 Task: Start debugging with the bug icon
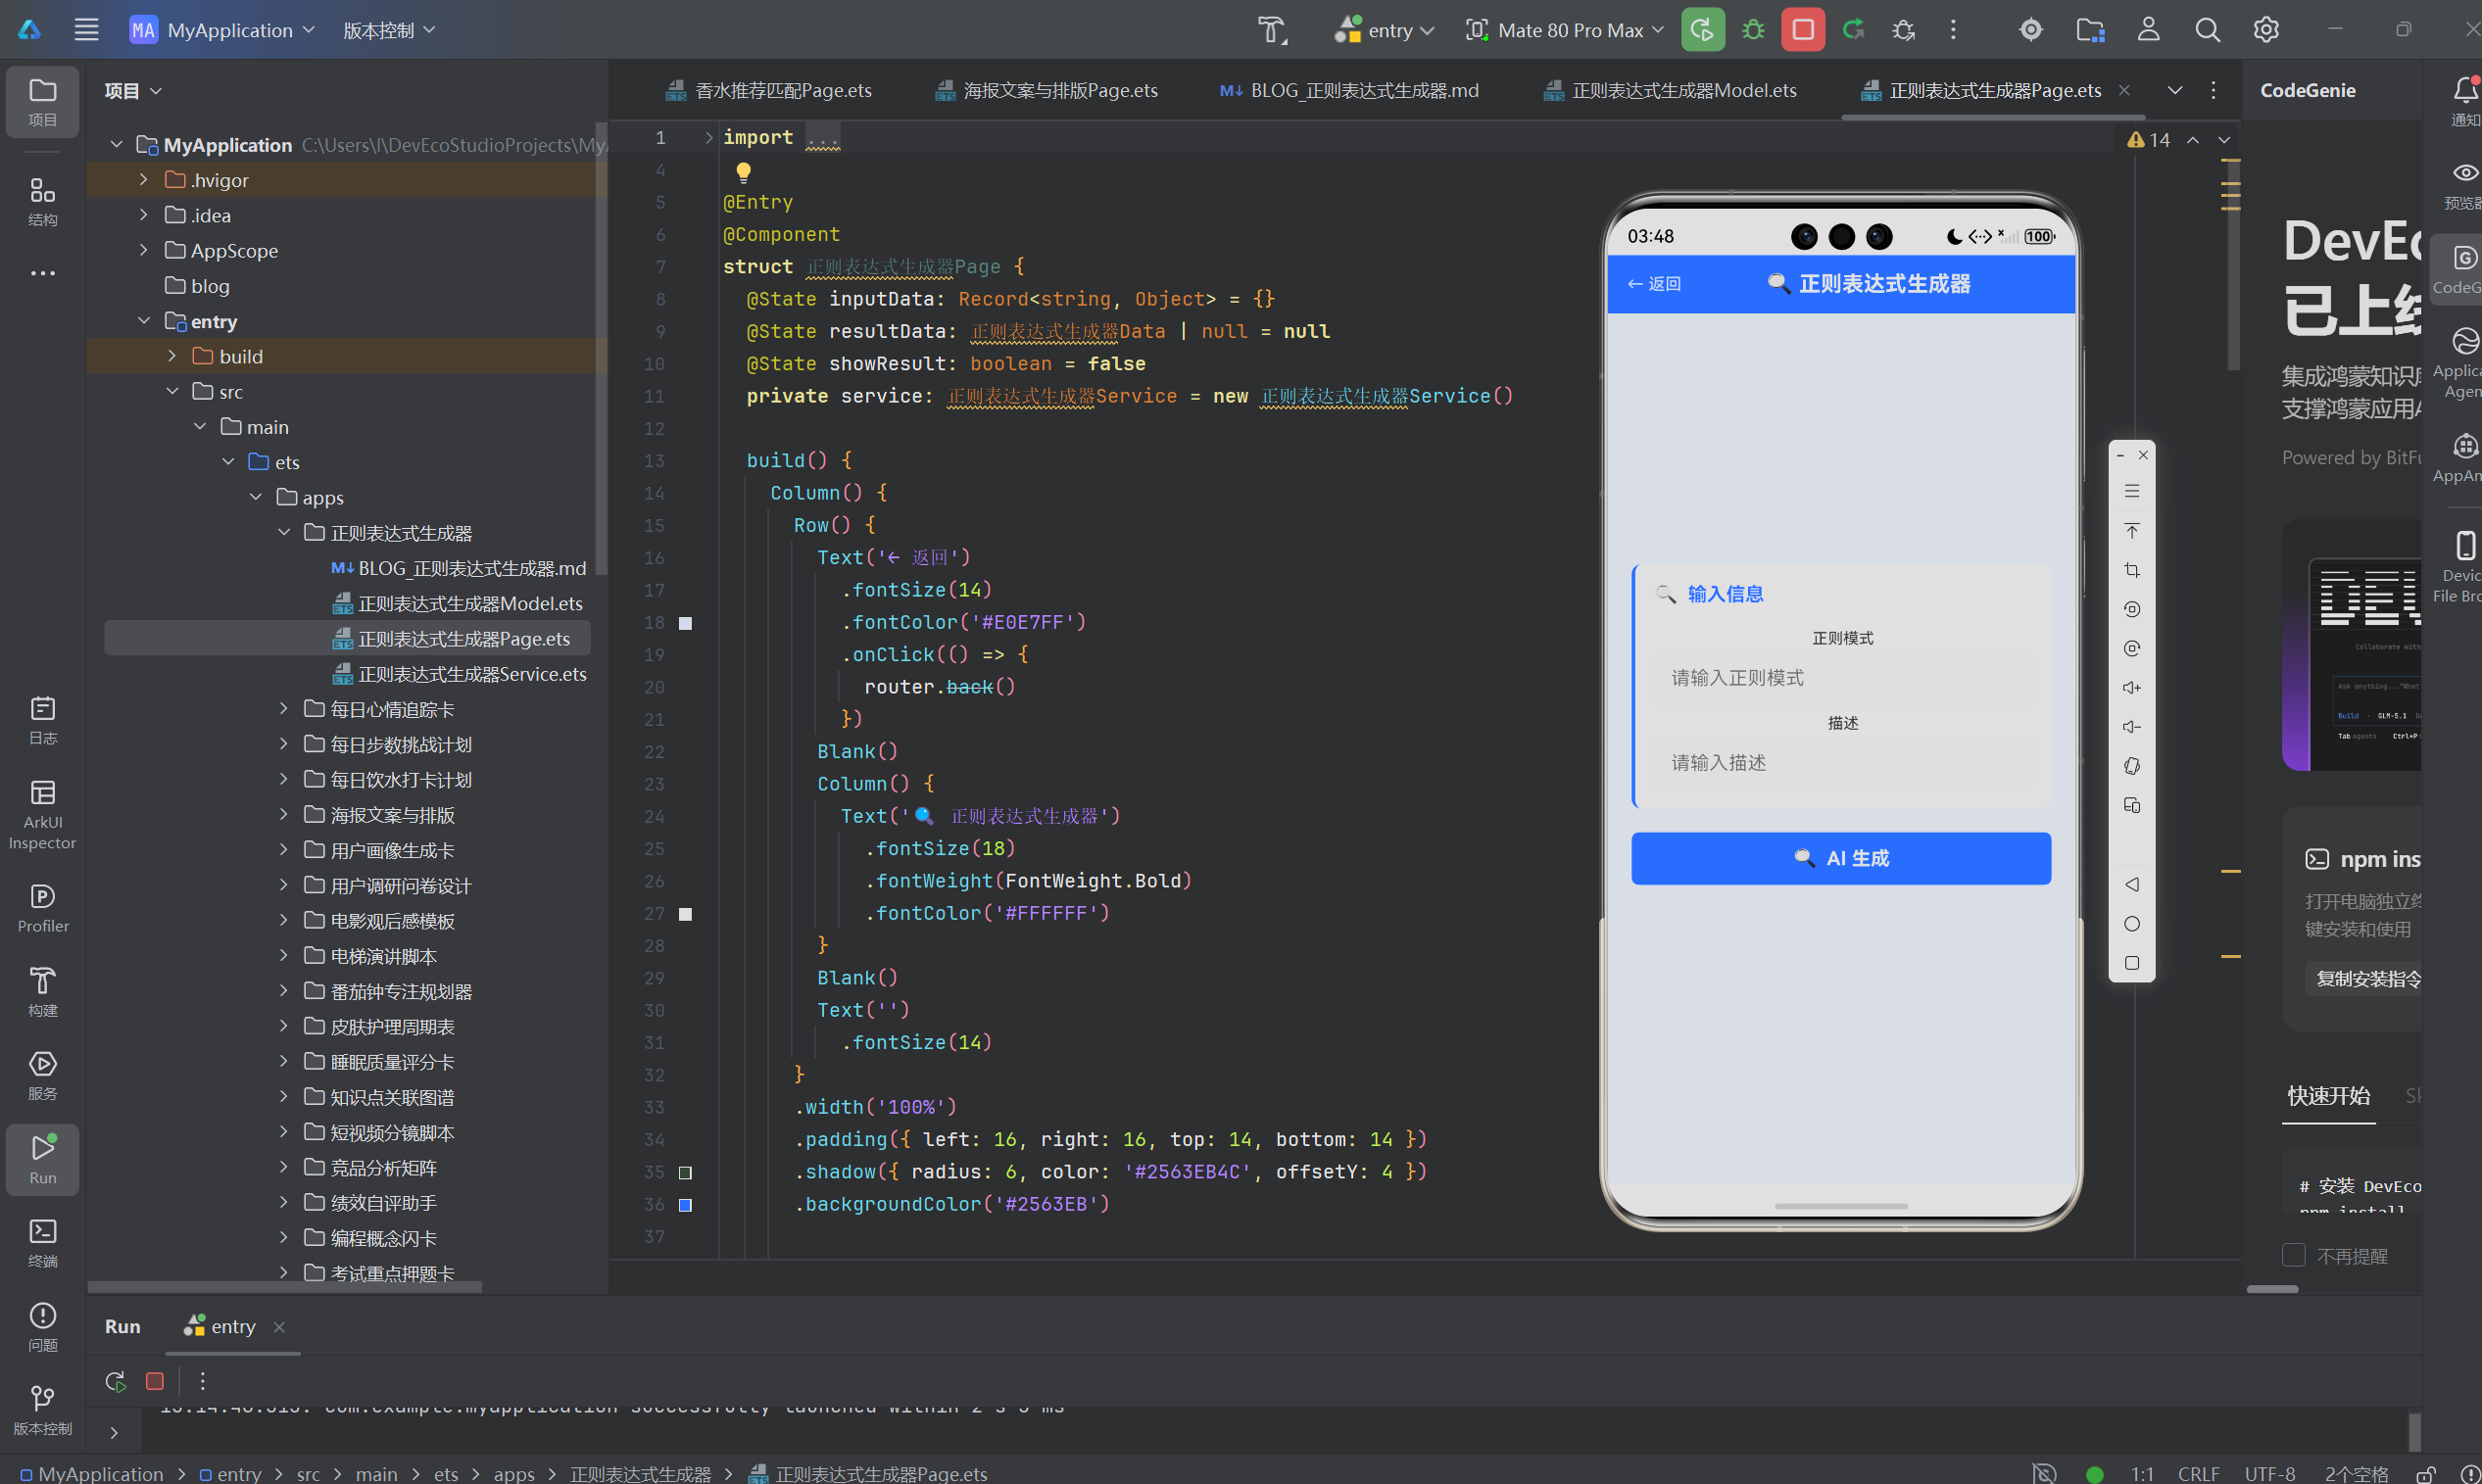click(1753, 30)
